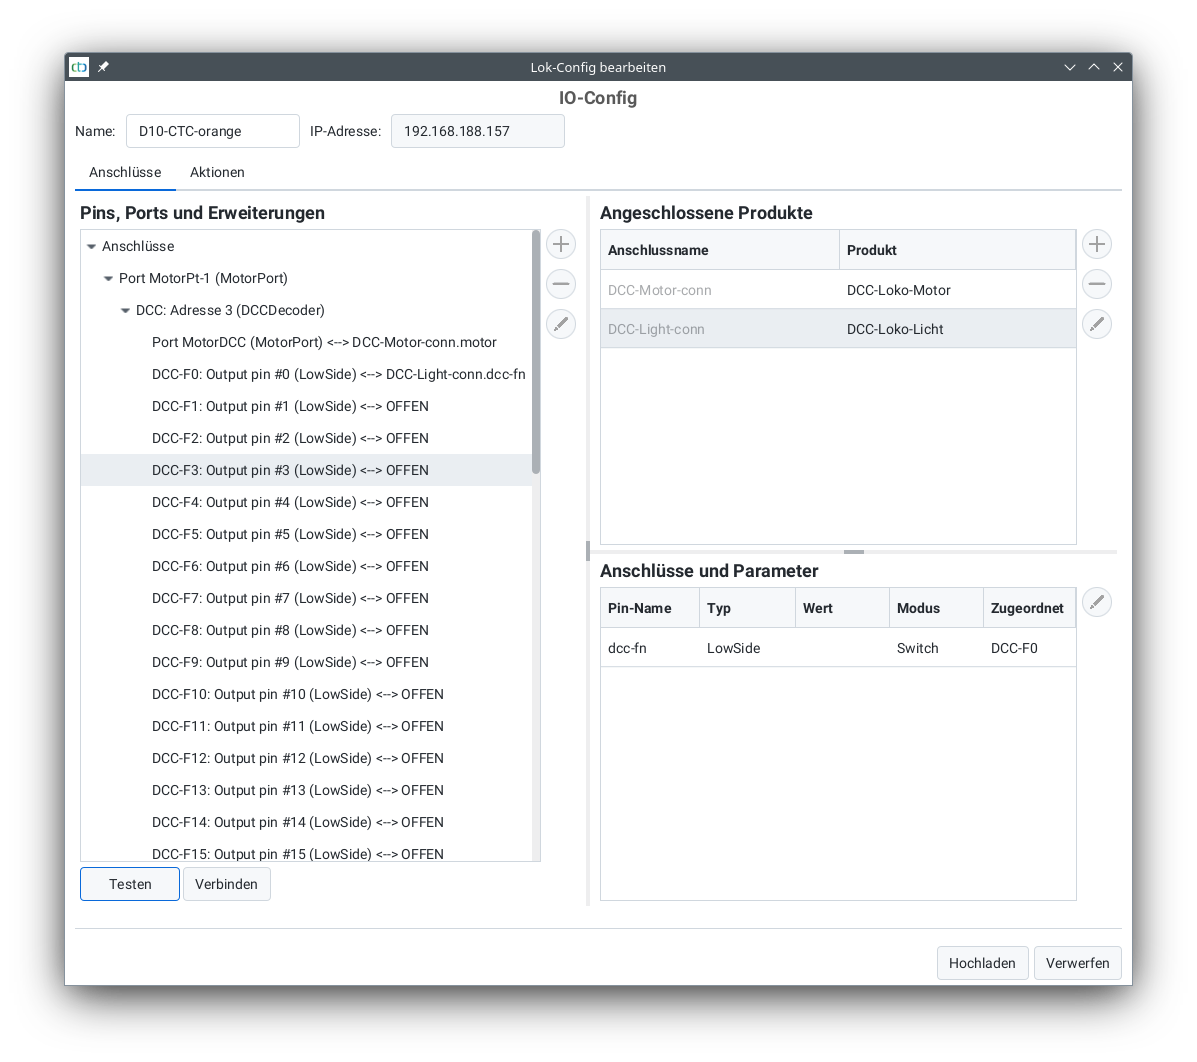Select the DCC-Motor-conn product row
Viewport: 1197px width, 1062px height.
point(720,290)
